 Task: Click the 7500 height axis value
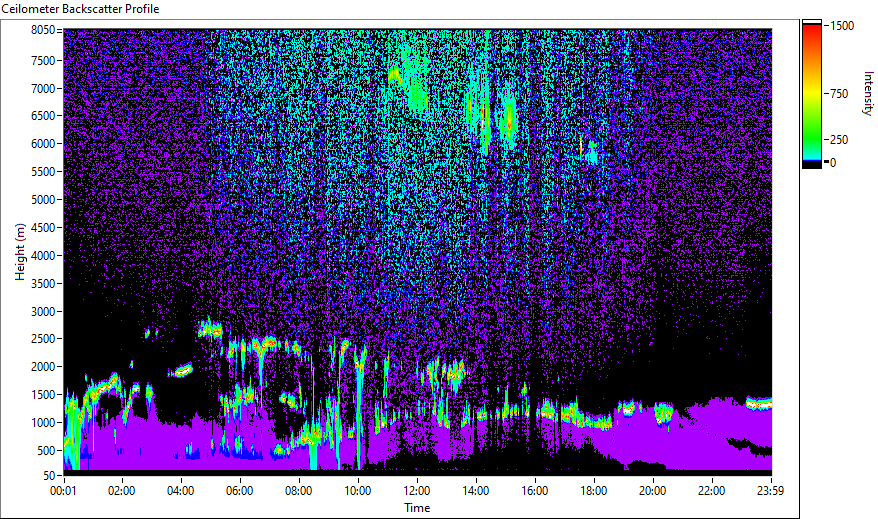[43, 60]
